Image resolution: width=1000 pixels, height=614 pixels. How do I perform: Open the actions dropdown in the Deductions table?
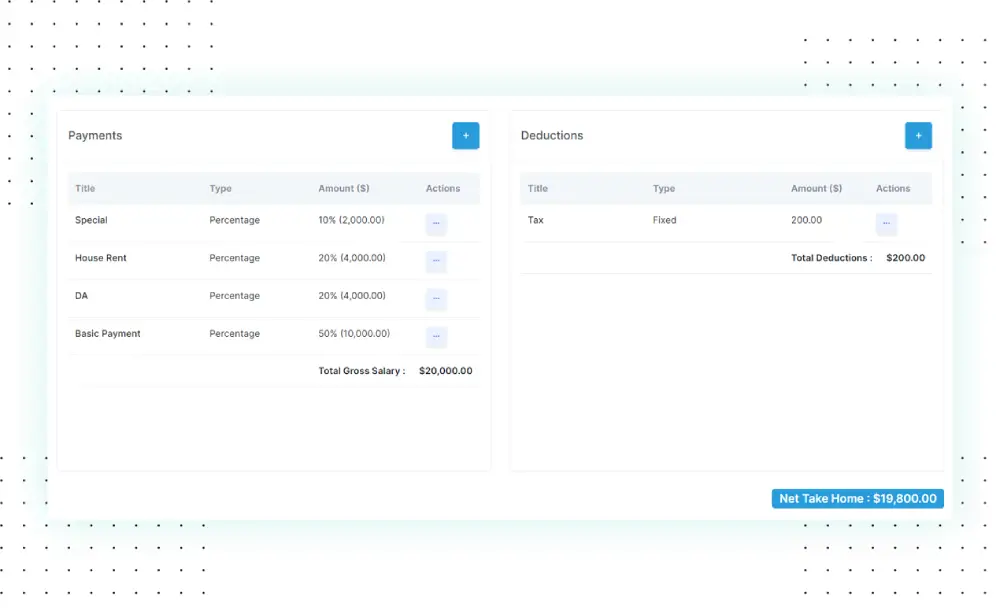(x=886, y=223)
